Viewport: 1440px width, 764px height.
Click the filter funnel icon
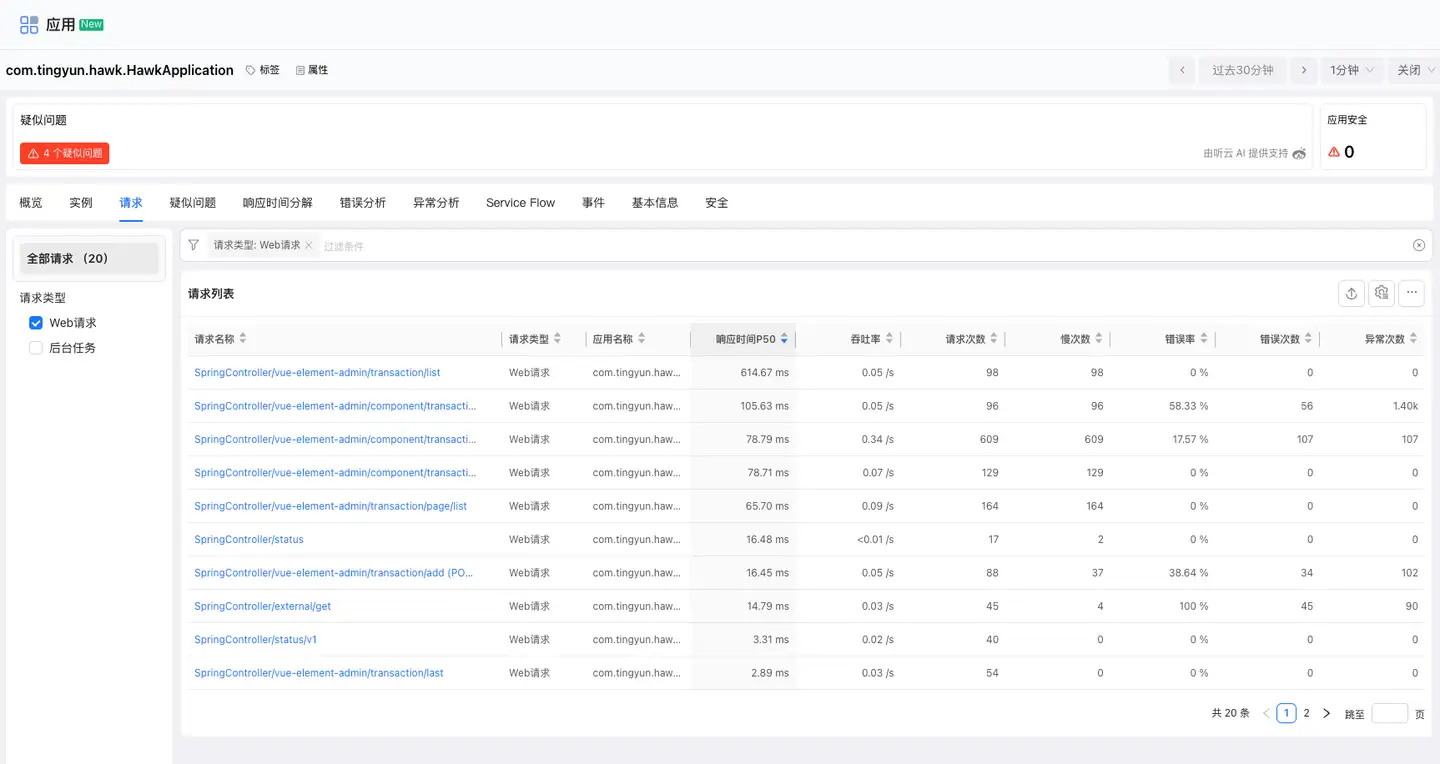[x=193, y=245]
